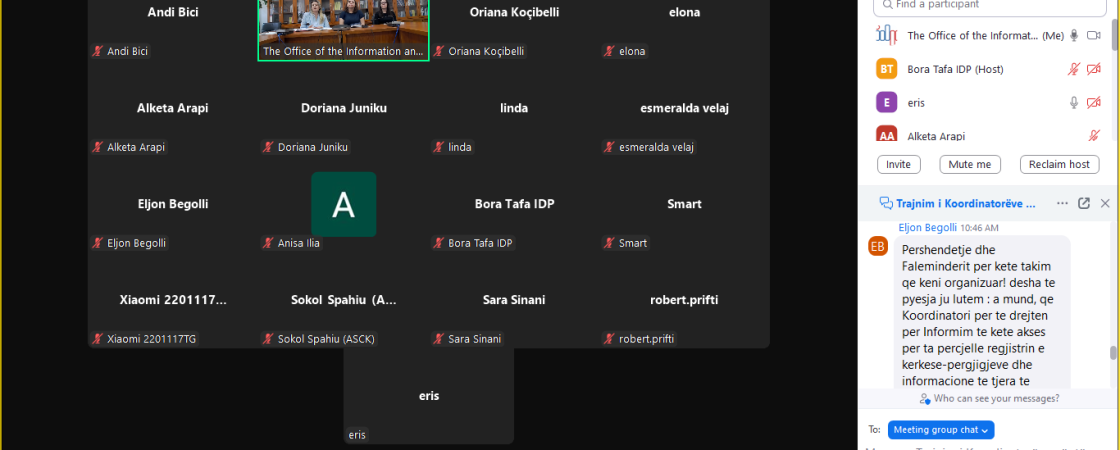
Task: Click the Invite button
Action: tap(898, 165)
